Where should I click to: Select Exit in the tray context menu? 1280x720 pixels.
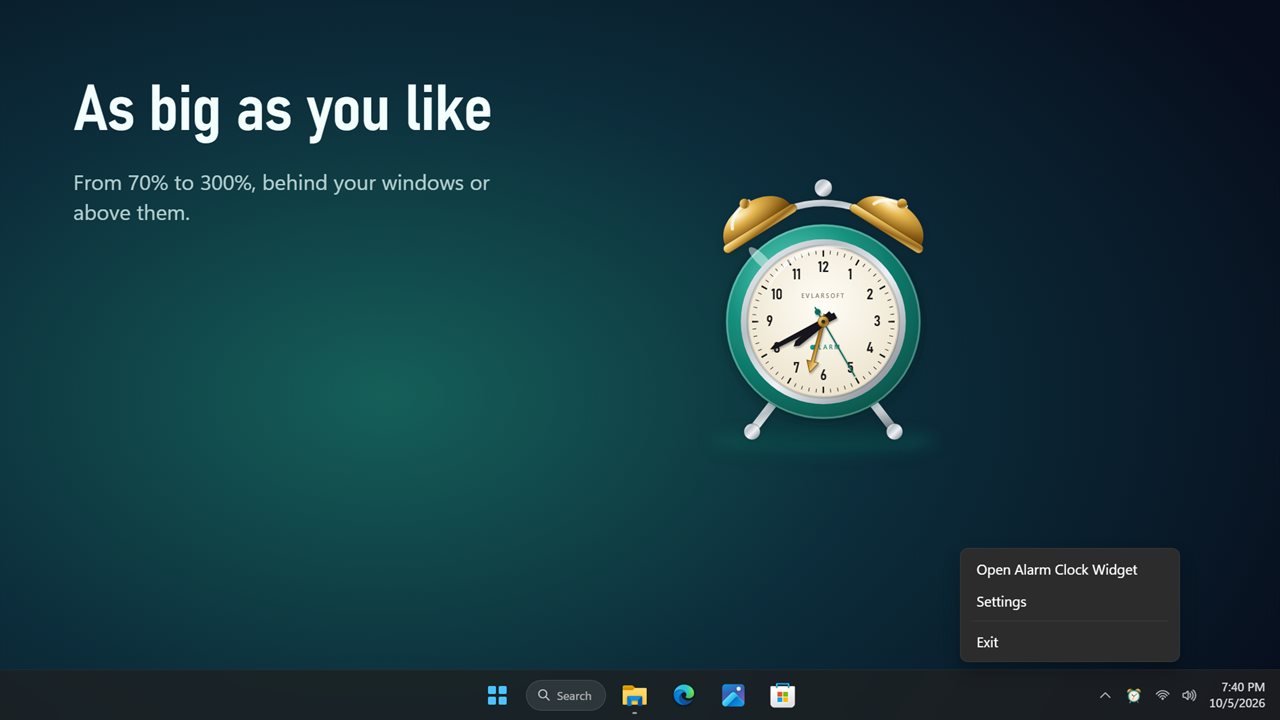1069,642
